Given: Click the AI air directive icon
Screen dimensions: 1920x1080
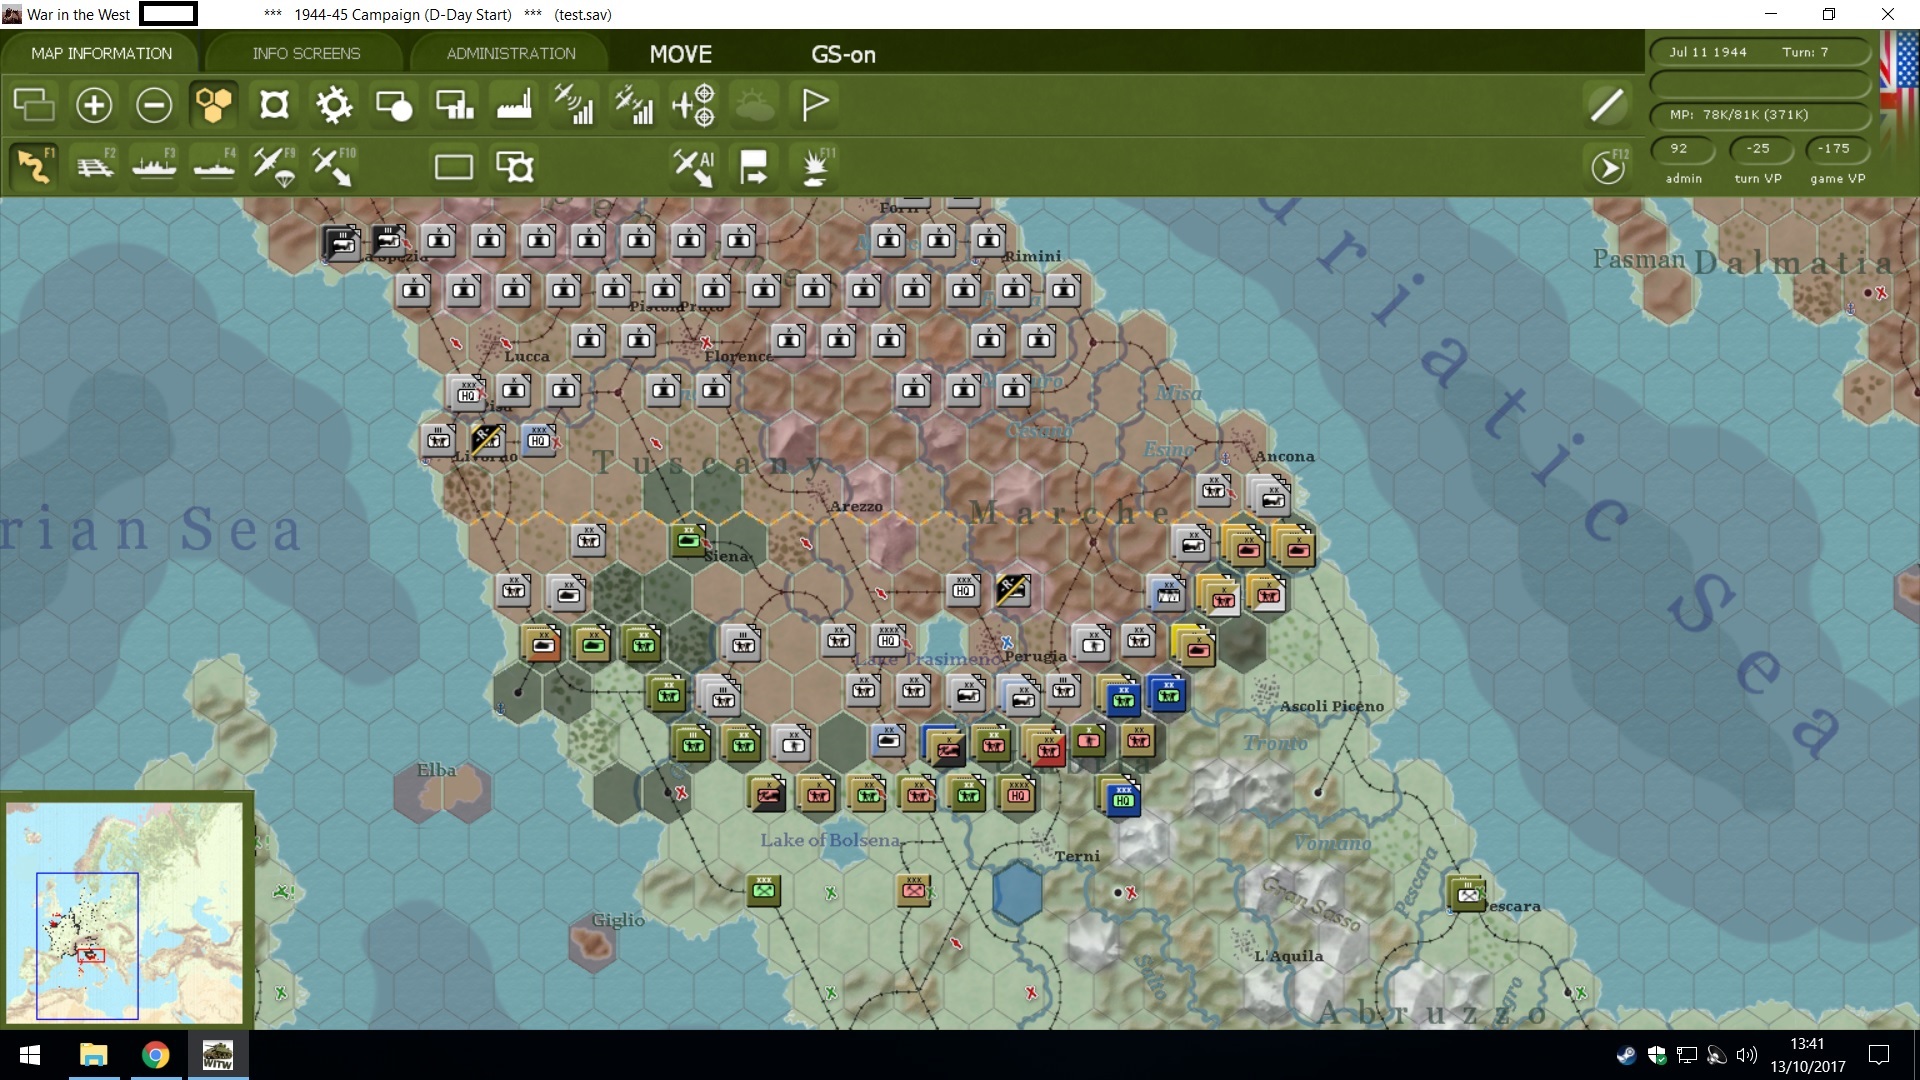Looking at the screenshot, I should coord(694,166).
